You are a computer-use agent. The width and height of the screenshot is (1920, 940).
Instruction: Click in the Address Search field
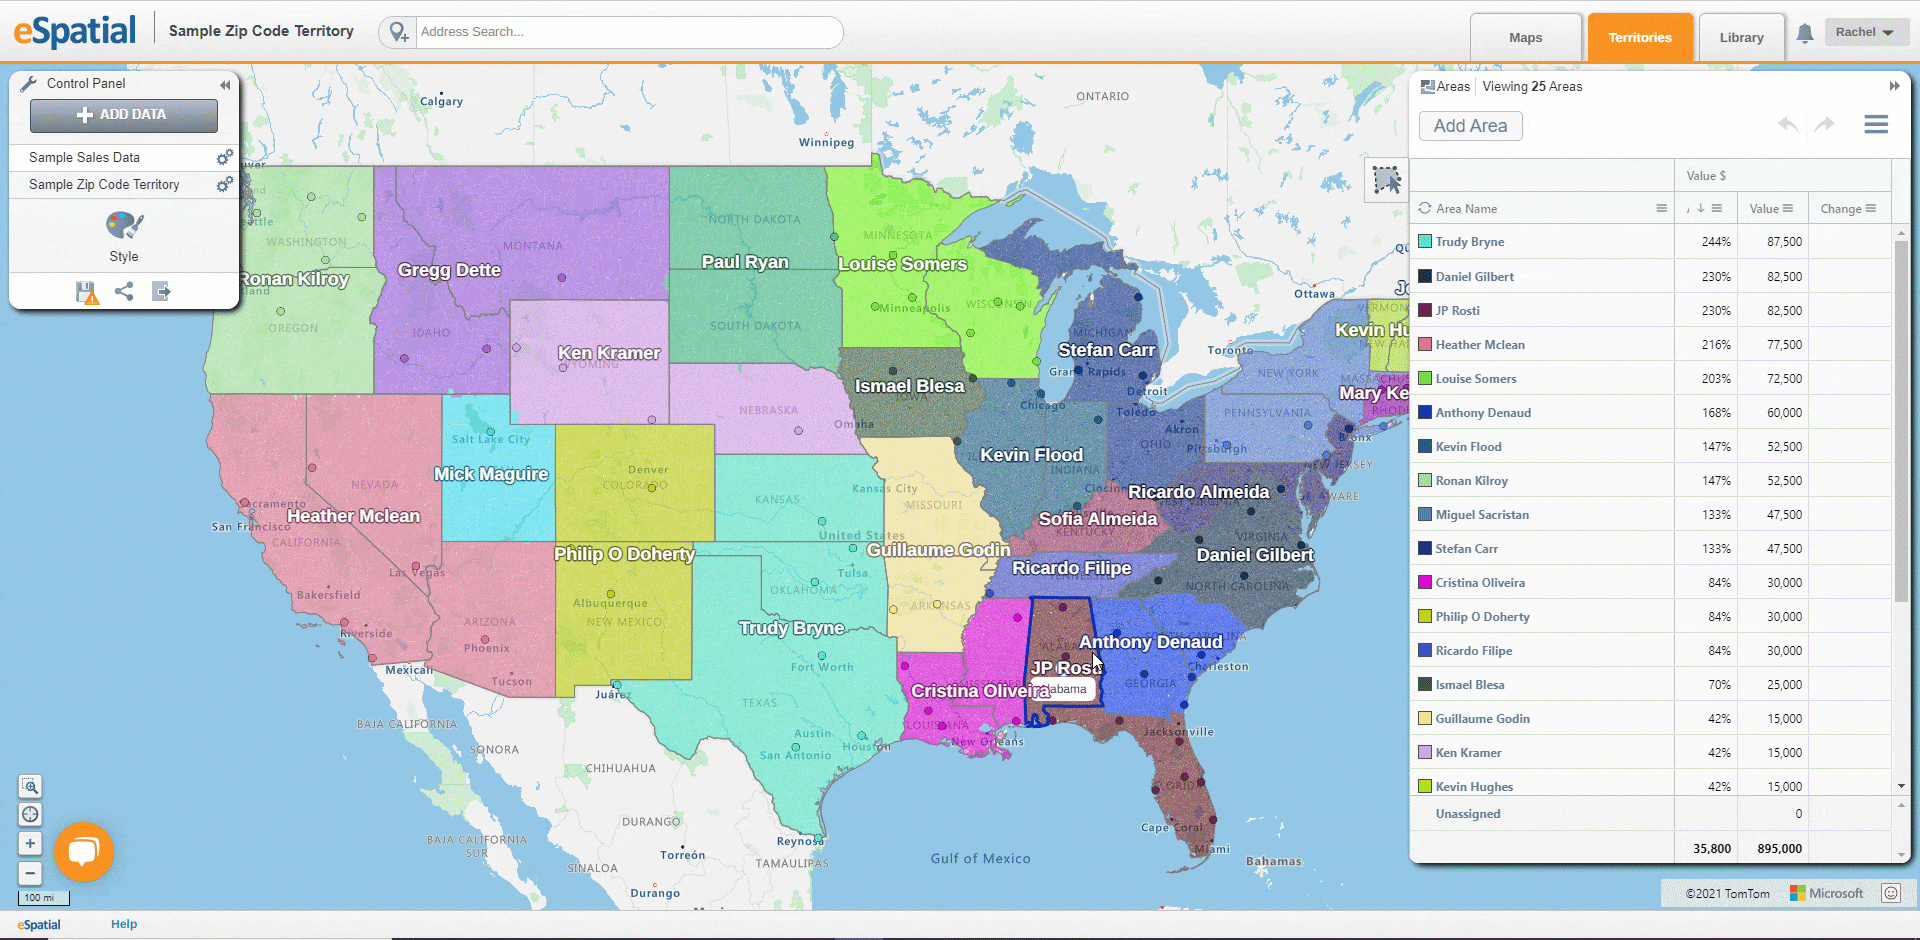coord(628,32)
